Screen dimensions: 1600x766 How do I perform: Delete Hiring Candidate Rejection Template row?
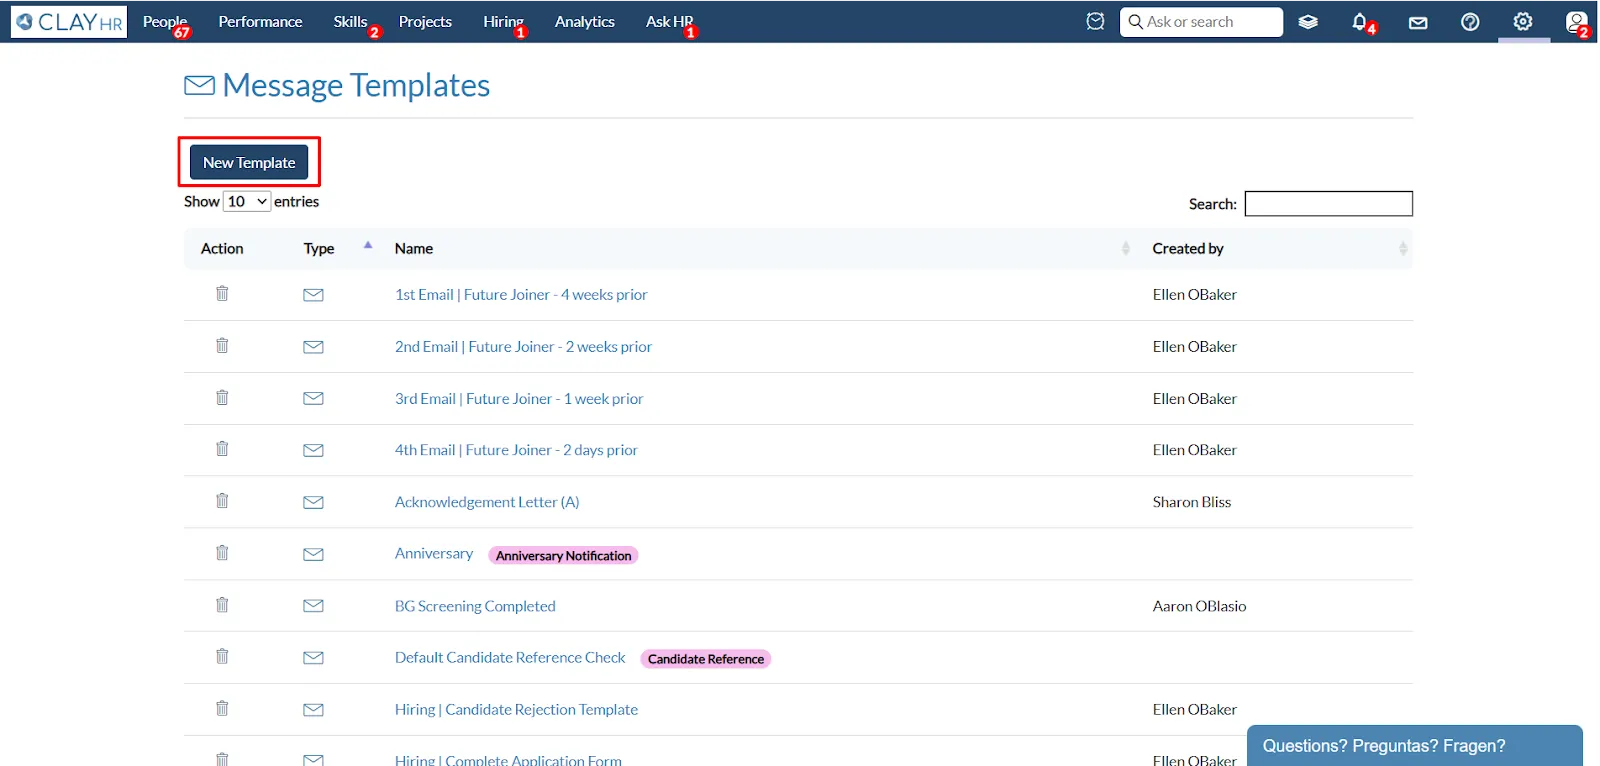pos(222,708)
